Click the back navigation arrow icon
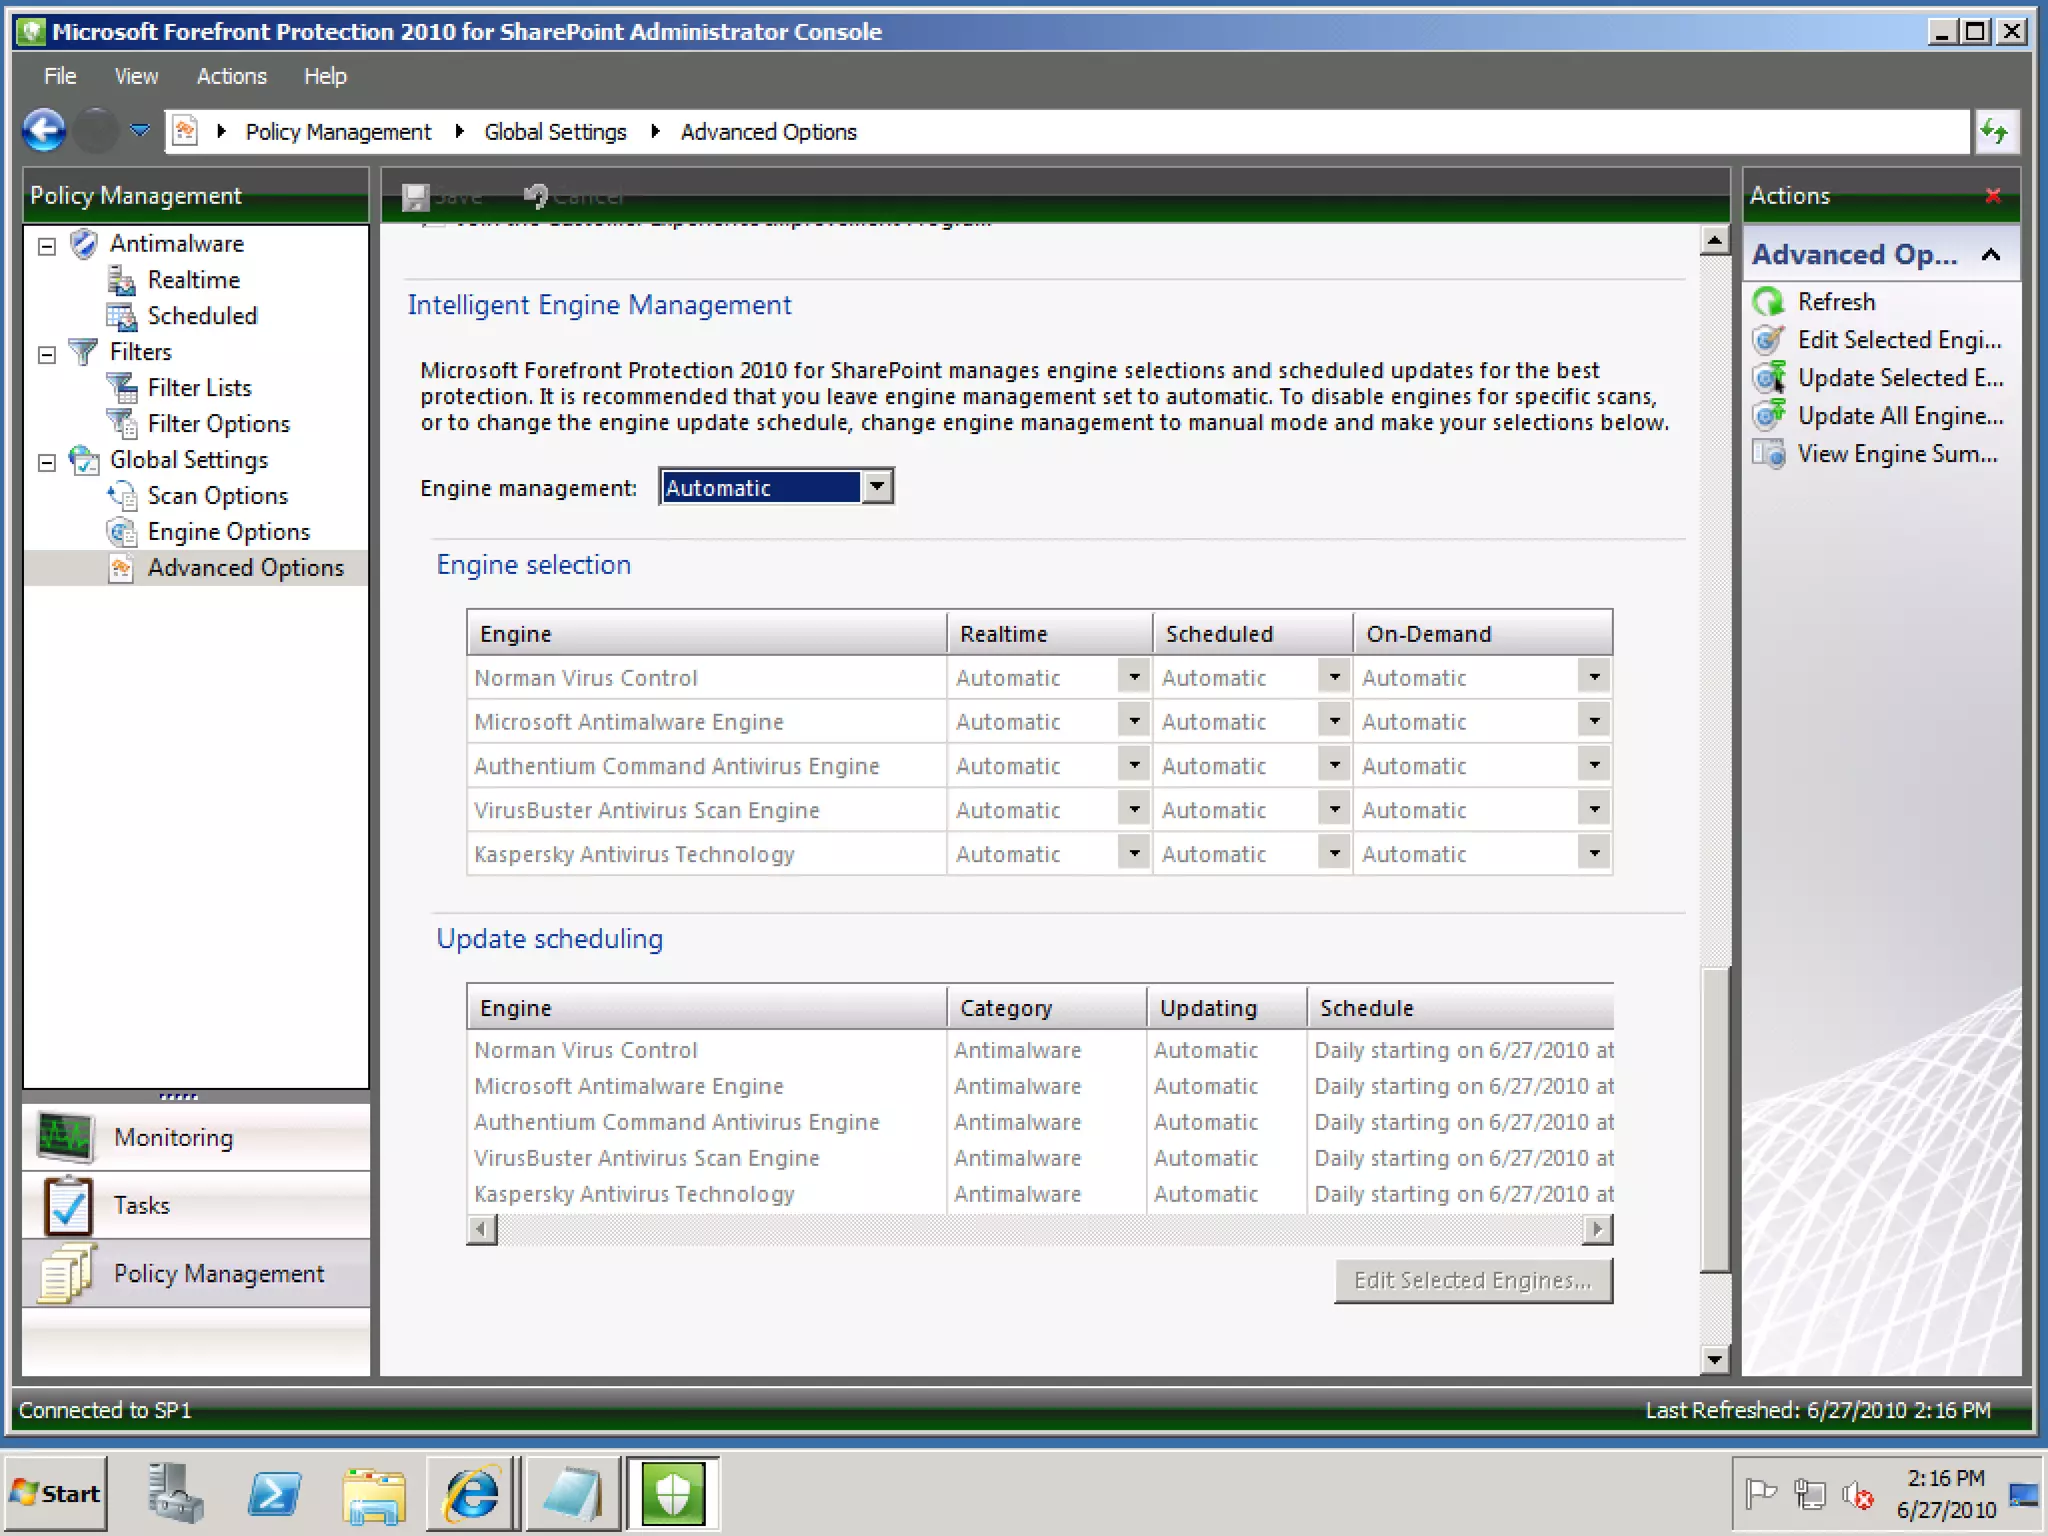This screenshot has width=2048, height=1536. (44, 131)
